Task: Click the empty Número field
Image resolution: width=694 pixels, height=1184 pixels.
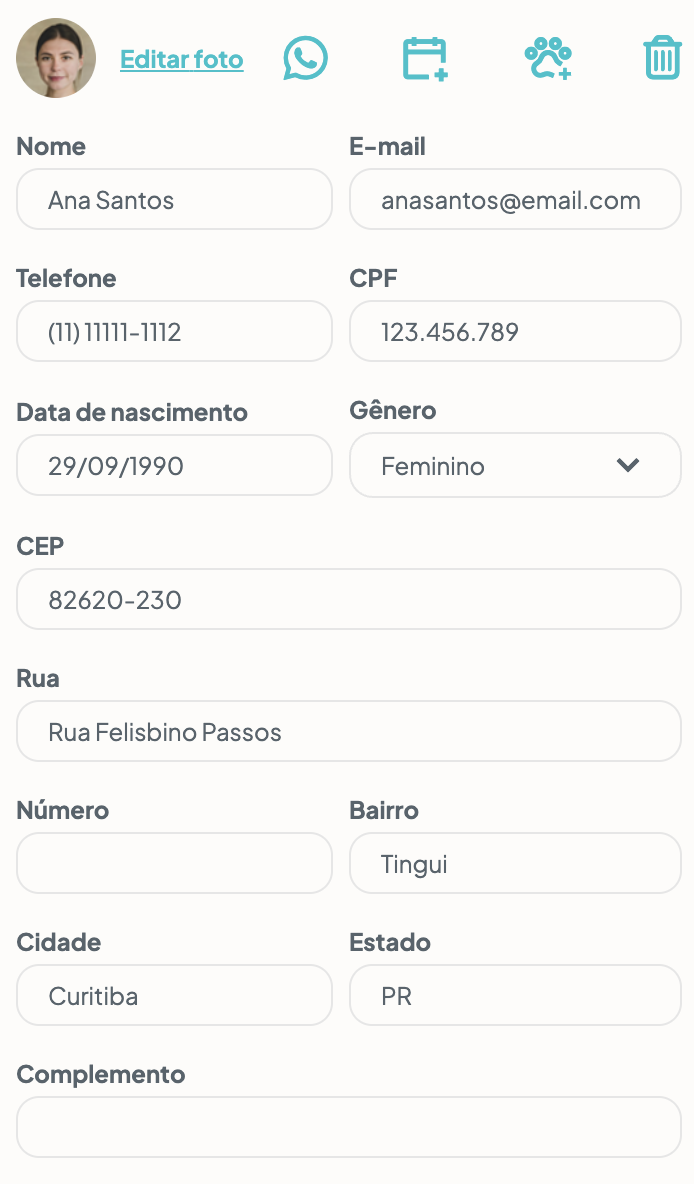Action: tap(174, 863)
